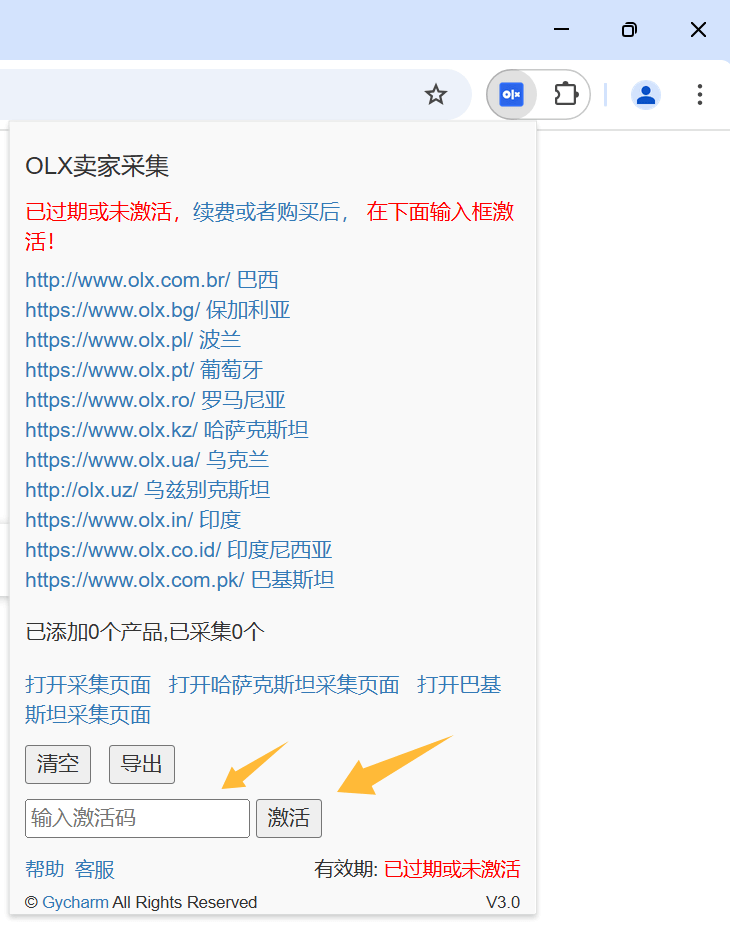Bookmark this page with the star icon
The height and width of the screenshot is (932, 730).
coord(436,94)
